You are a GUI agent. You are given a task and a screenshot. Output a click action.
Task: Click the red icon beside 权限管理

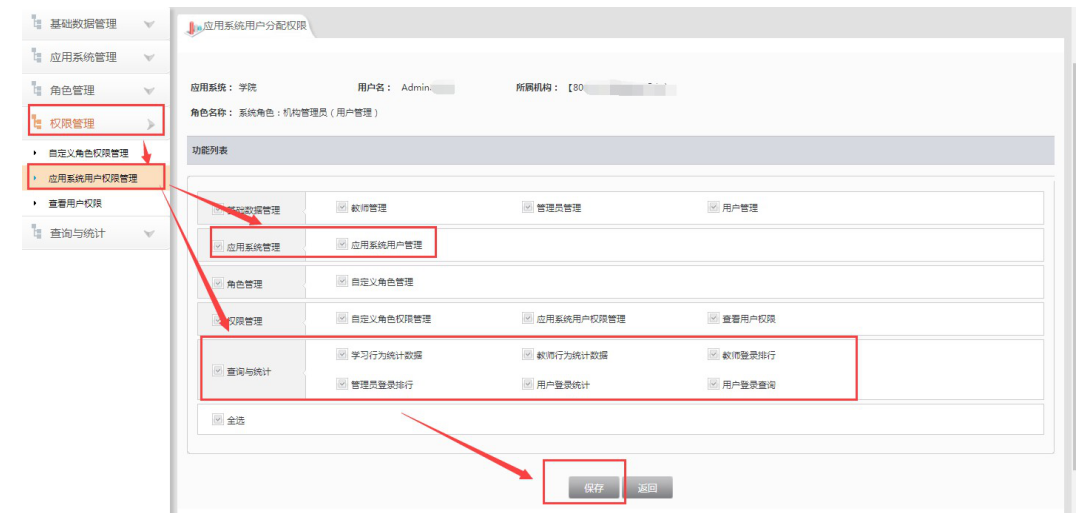(38, 123)
